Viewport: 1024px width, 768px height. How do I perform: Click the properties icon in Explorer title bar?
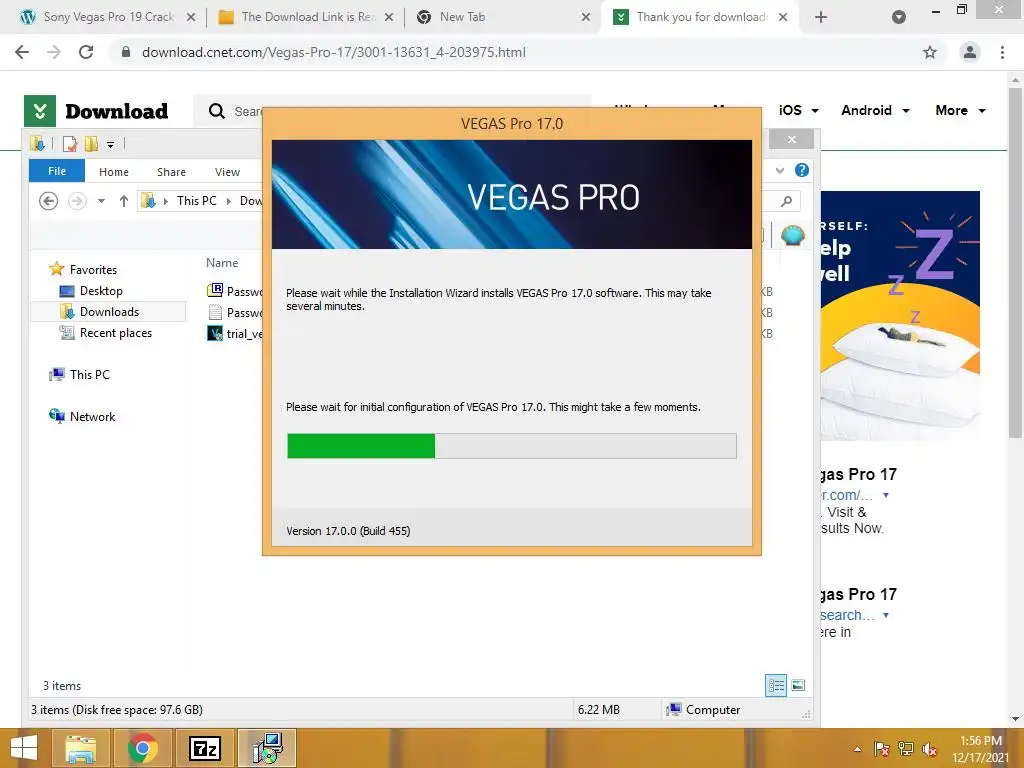(70, 144)
